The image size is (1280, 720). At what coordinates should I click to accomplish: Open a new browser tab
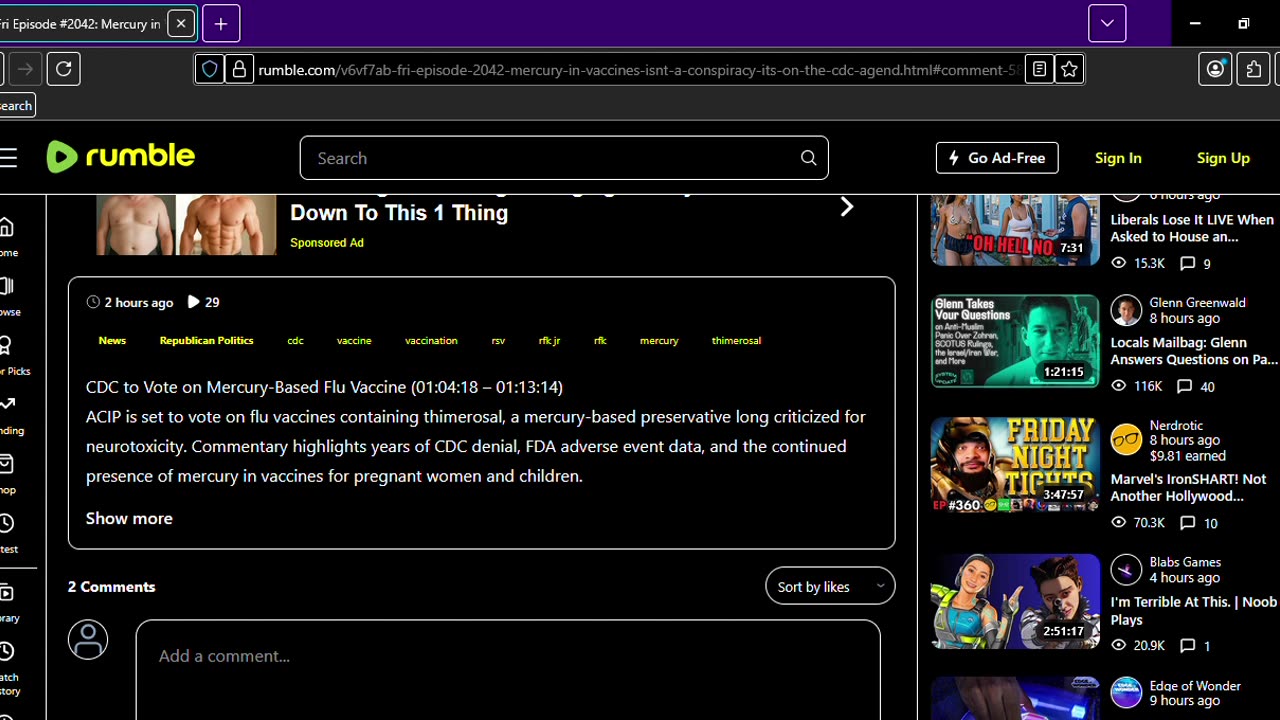(221, 23)
